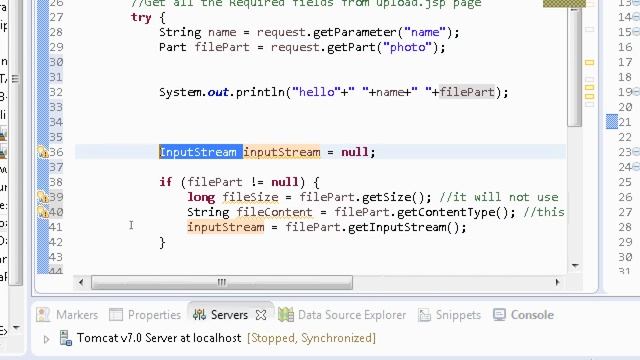Viewport: 640px width, 360px height.
Task: Click editor horizontal scrollbar right arrow
Action: point(557,282)
